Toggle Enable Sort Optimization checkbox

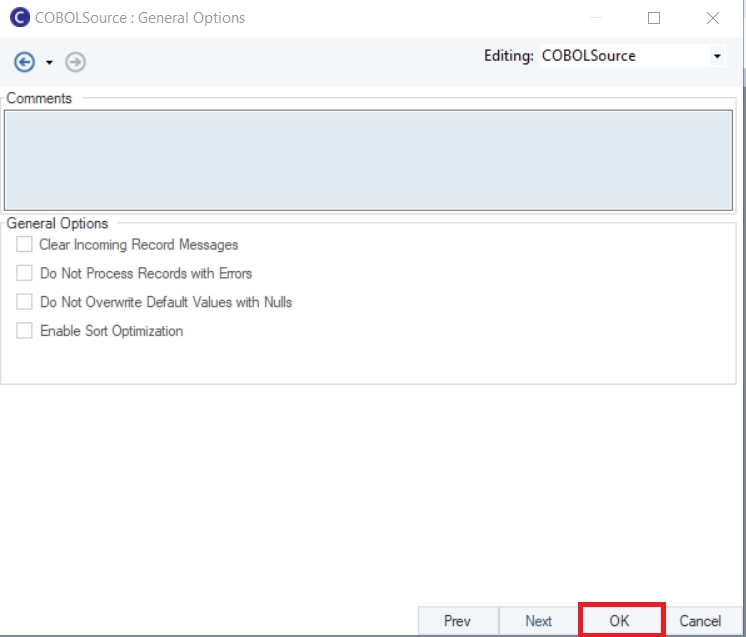(x=24, y=331)
